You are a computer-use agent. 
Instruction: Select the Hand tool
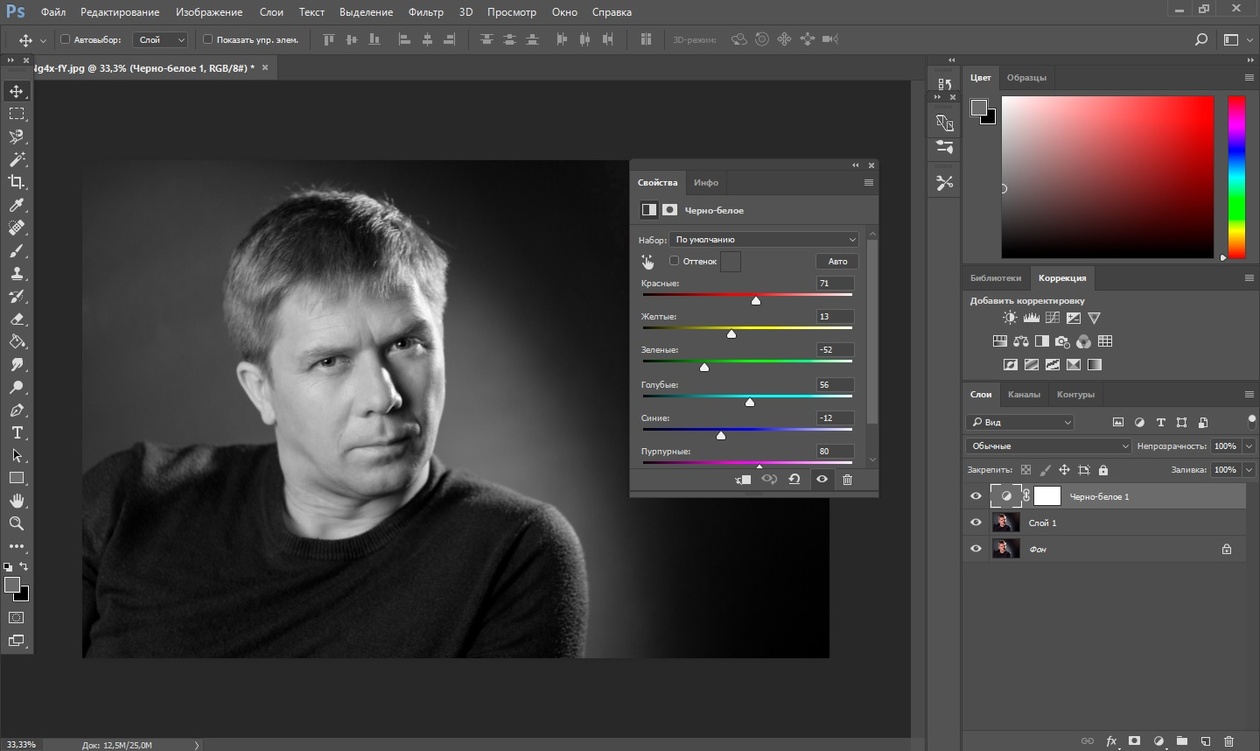point(17,500)
